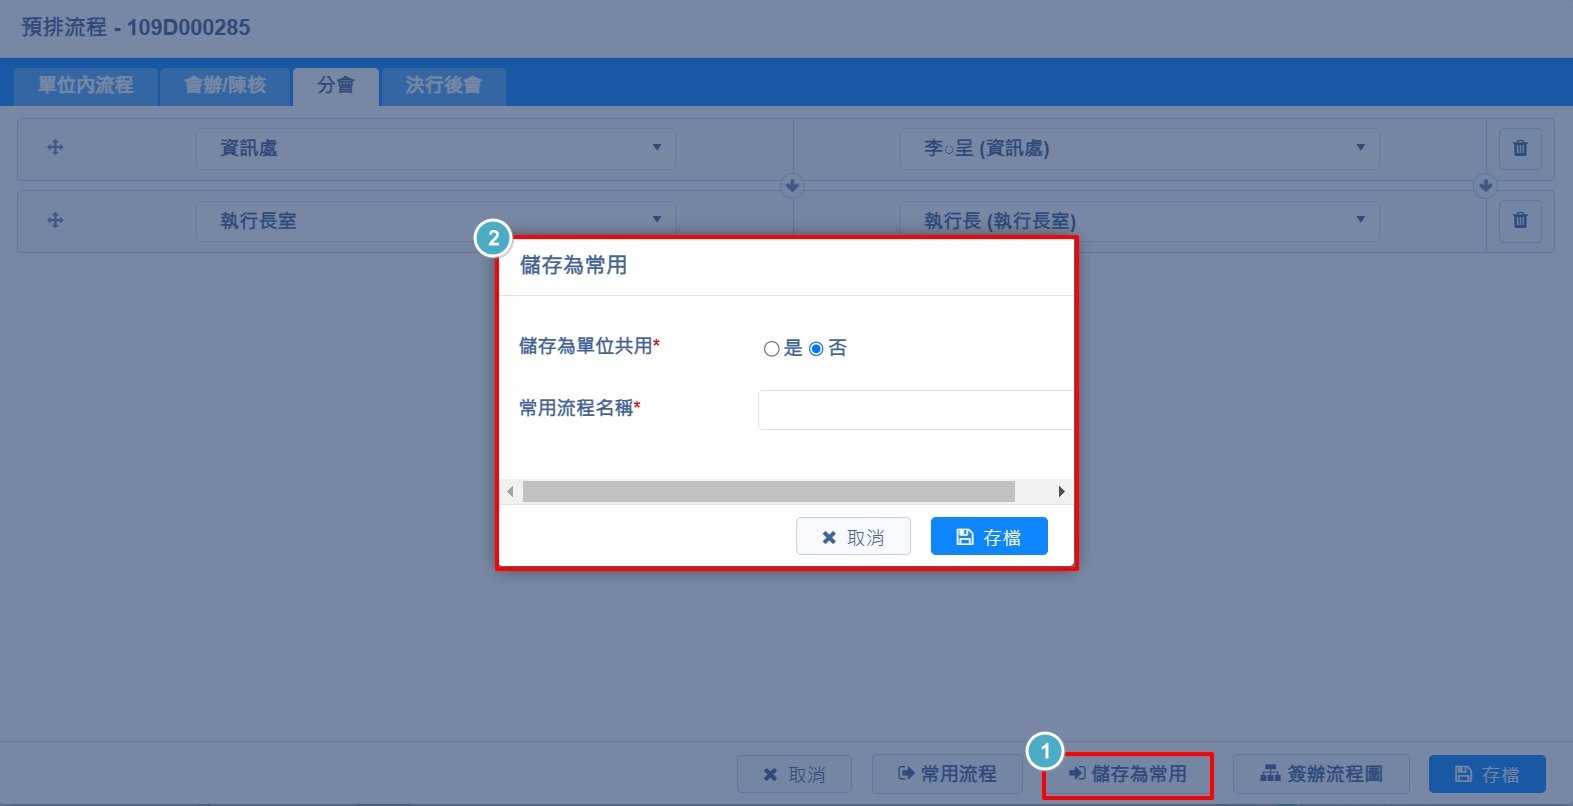1573x806 pixels.
Task: Select 否 for 儲存為單位共用
Action: [816, 349]
